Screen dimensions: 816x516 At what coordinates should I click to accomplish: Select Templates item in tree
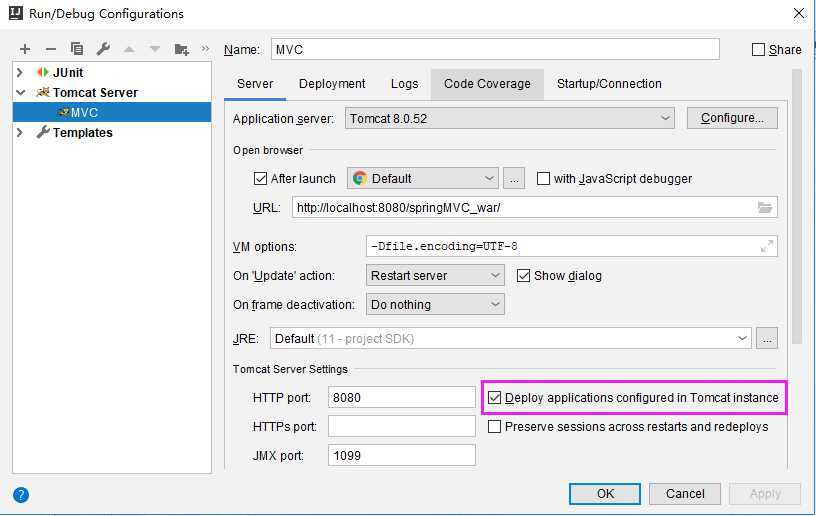coord(82,133)
